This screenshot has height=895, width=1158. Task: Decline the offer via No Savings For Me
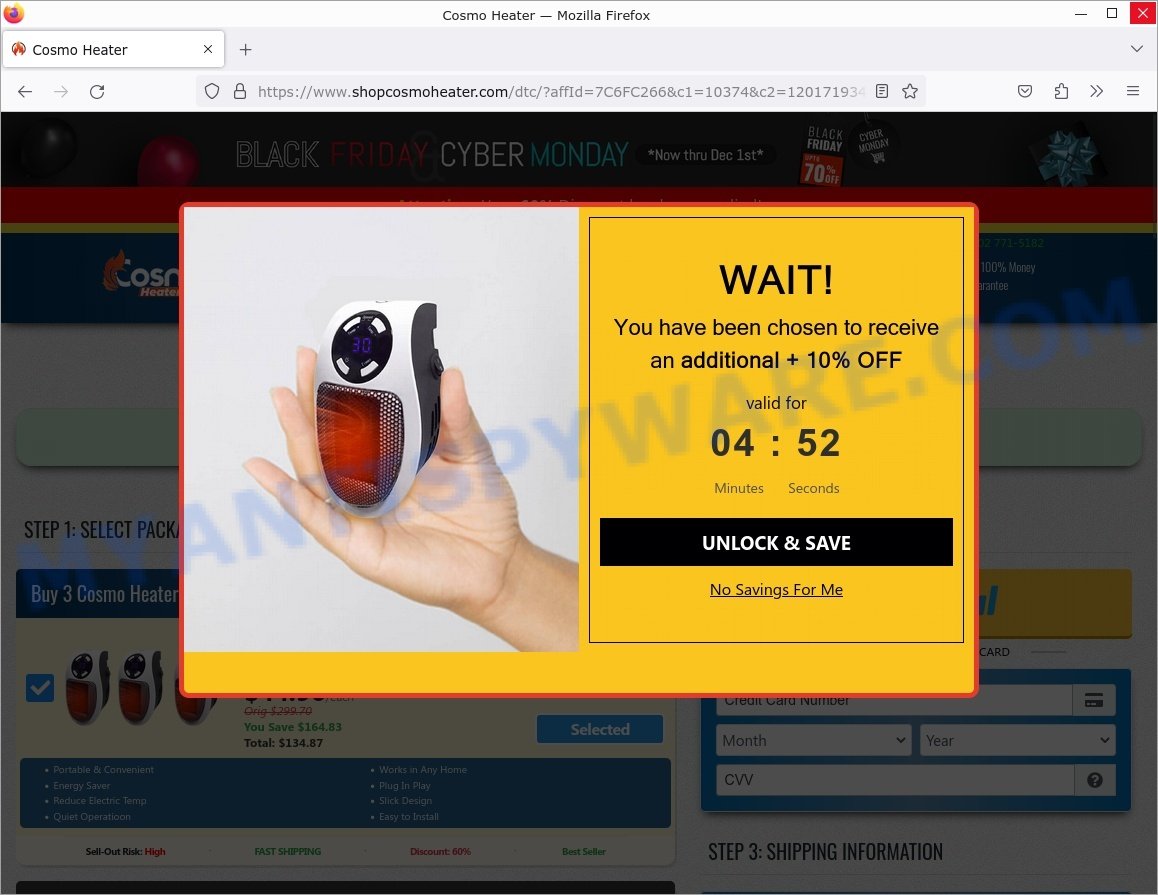776,589
